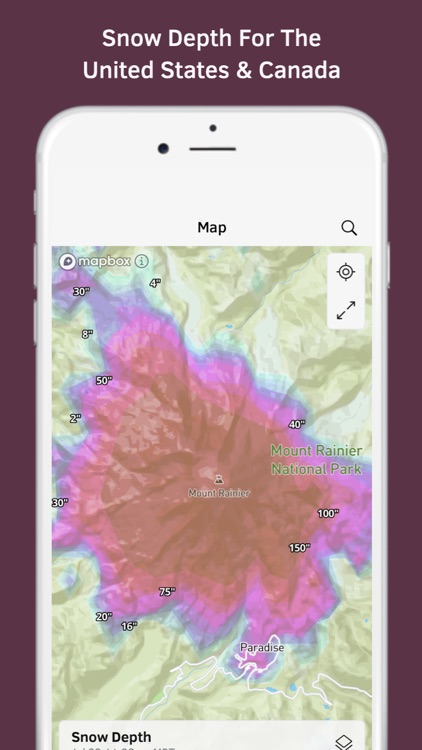This screenshot has height=750, width=422.
Task: Tap the 16" snow depth label
Action: click(129, 626)
